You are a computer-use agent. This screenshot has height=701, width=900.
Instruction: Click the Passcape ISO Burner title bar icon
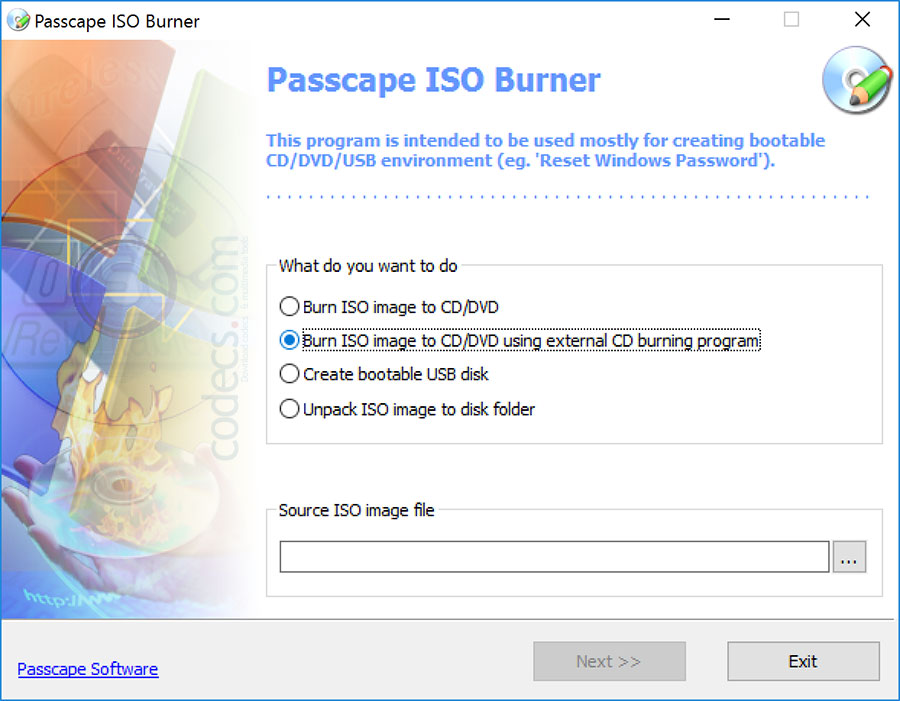coord(18,21)
